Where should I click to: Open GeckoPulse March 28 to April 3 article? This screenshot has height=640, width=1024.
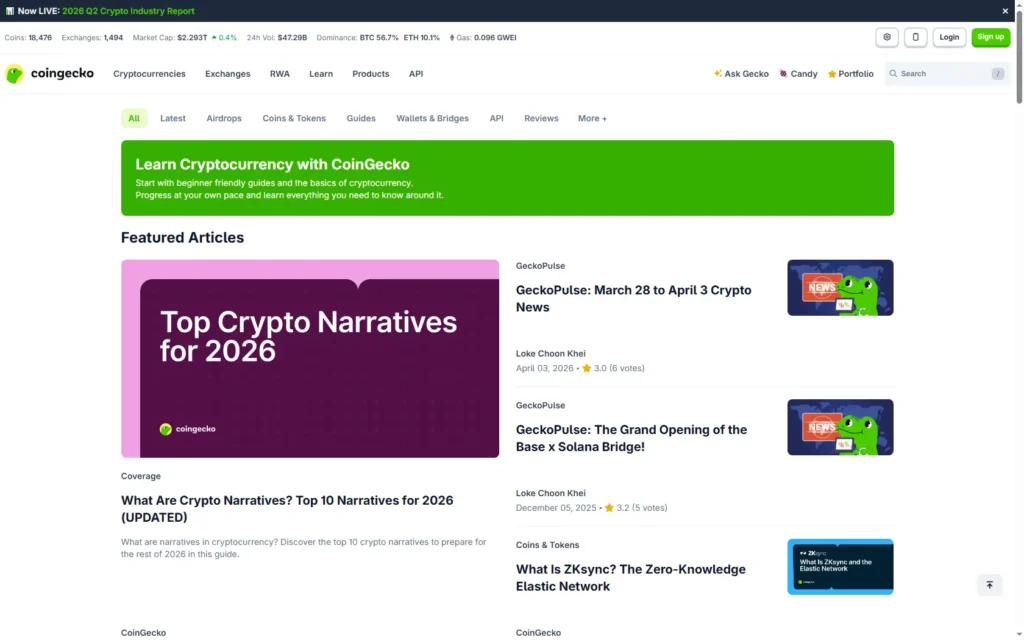tap(633, 298)
